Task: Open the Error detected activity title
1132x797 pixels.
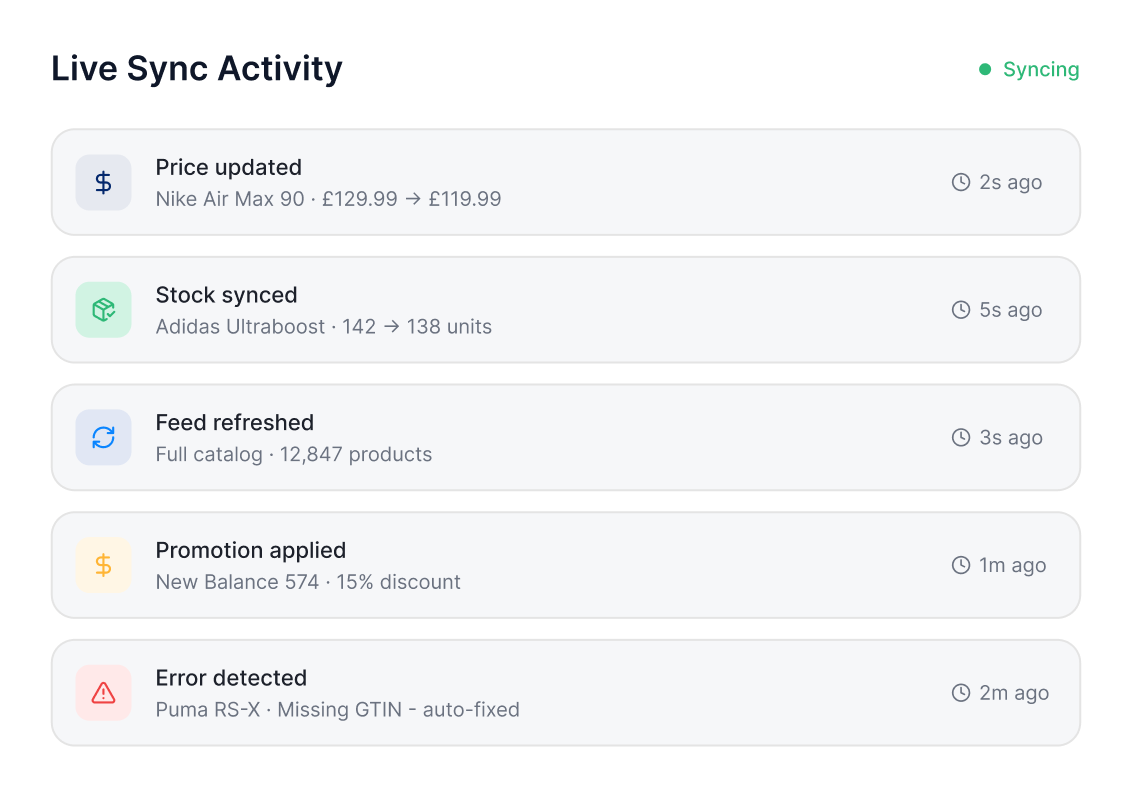Action: click(231, 678)
